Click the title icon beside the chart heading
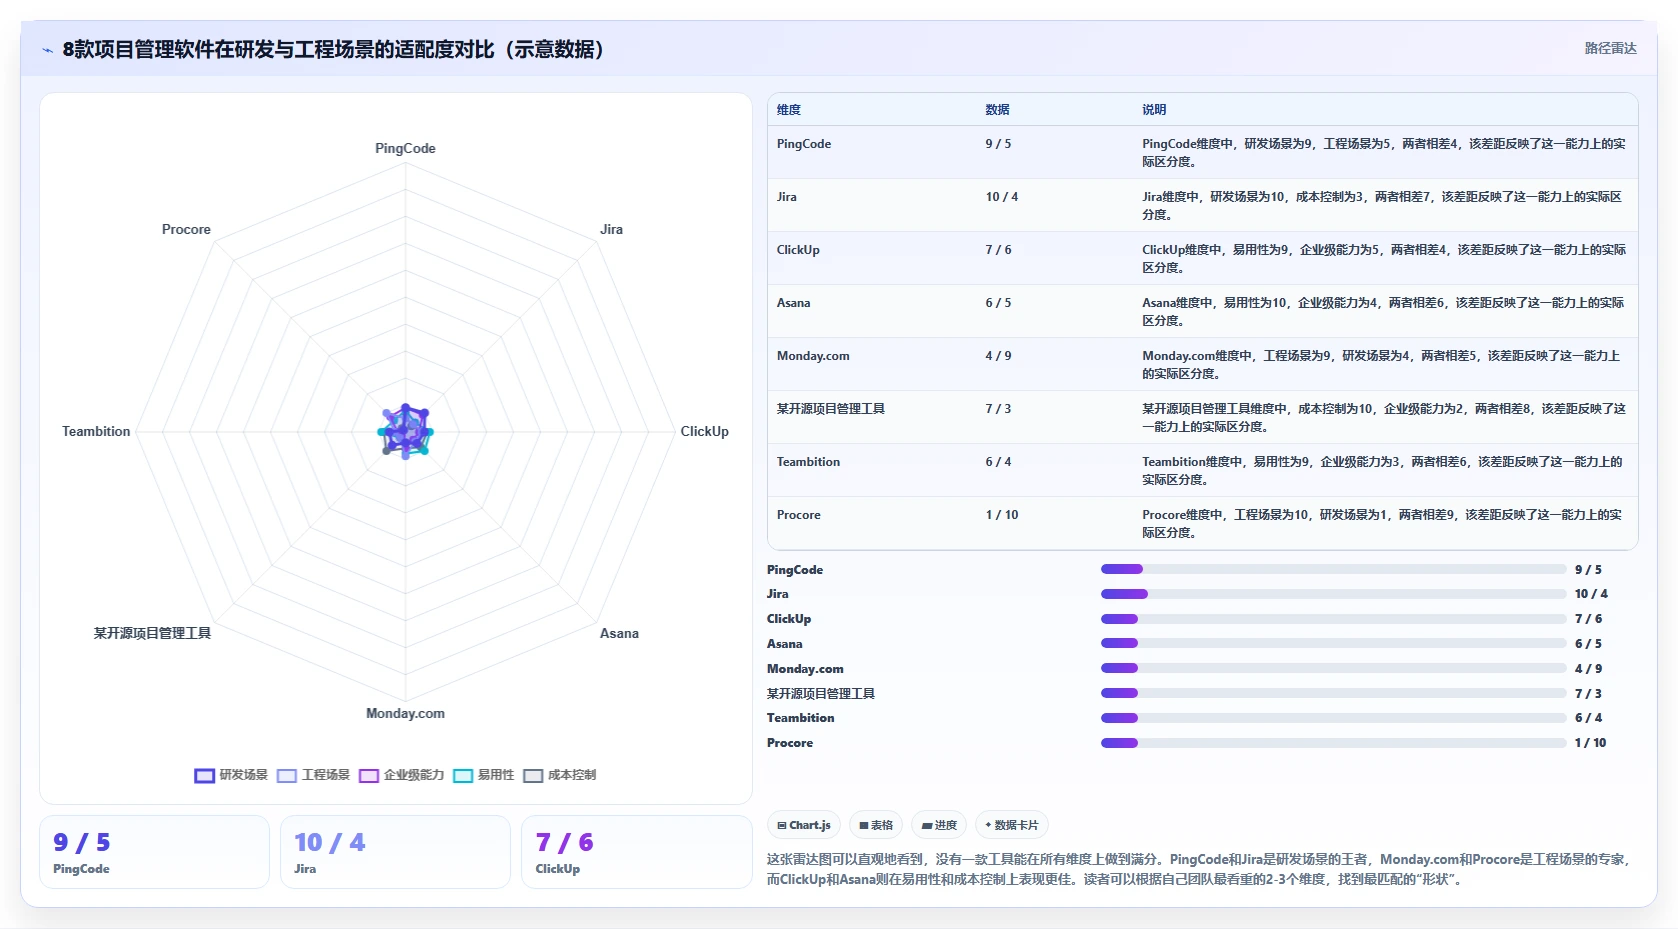This screenshot has width=1678, height=929. pos(47,50)
